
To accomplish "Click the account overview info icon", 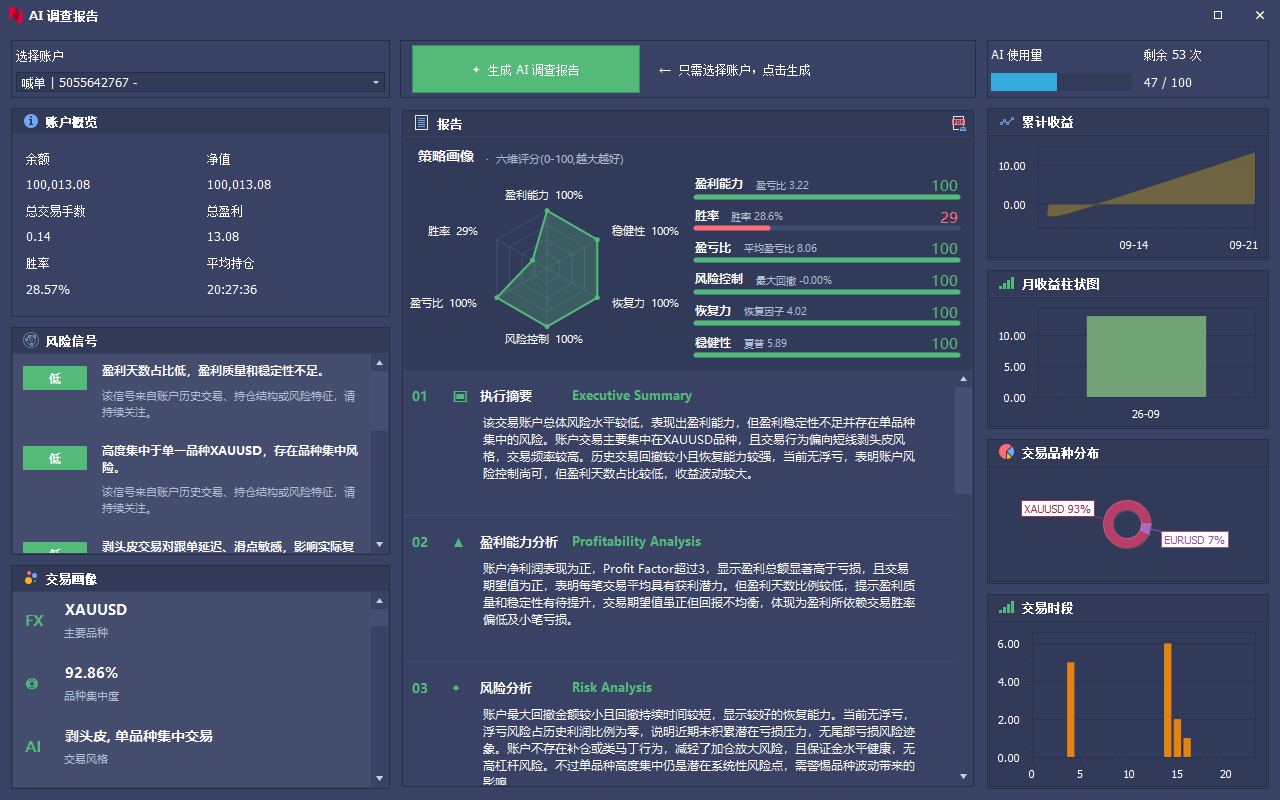I will coord(31,121).
